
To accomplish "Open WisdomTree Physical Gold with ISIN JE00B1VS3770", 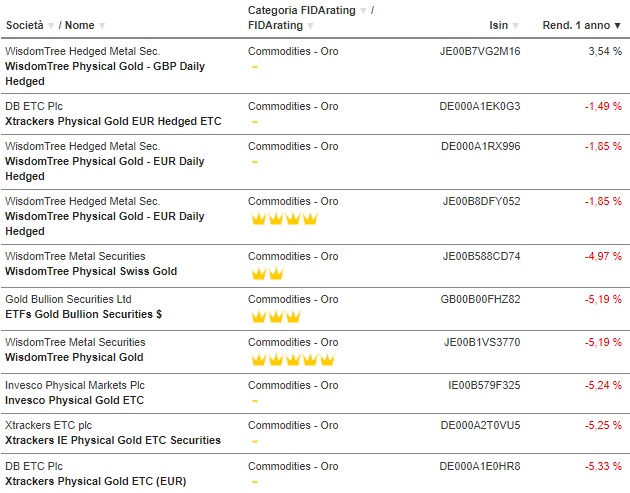I will tap(74, 357).
